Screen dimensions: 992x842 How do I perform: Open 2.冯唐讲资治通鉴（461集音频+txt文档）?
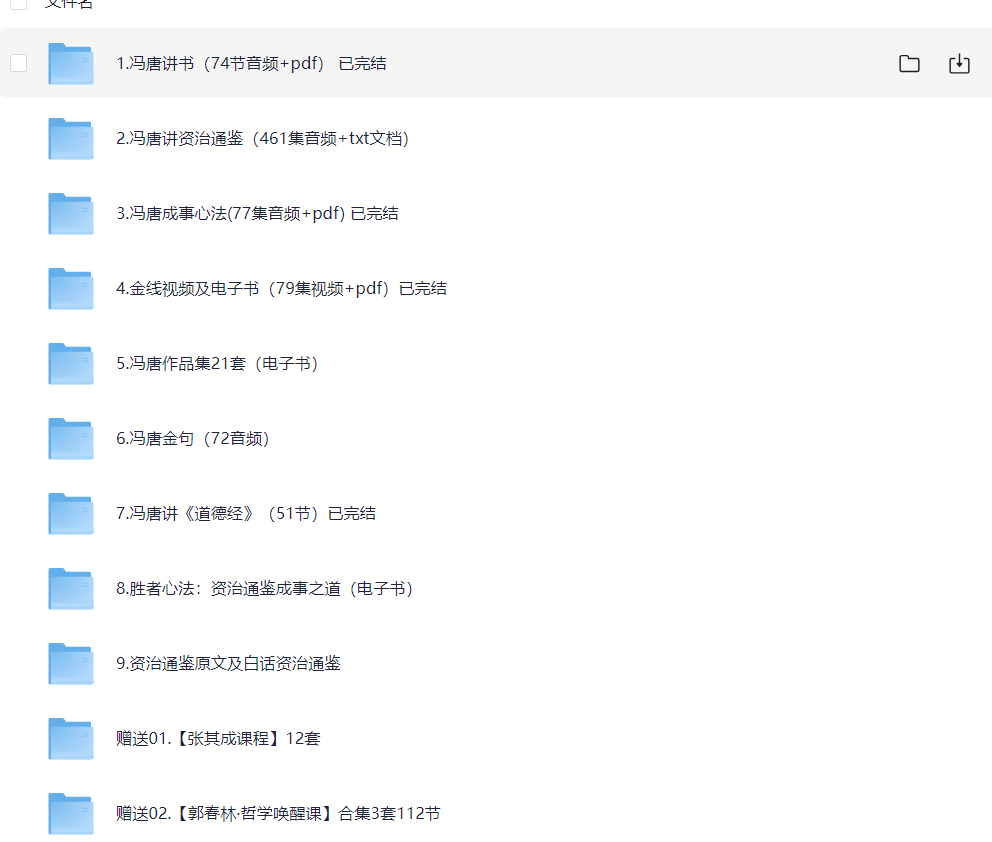point(263,139)
